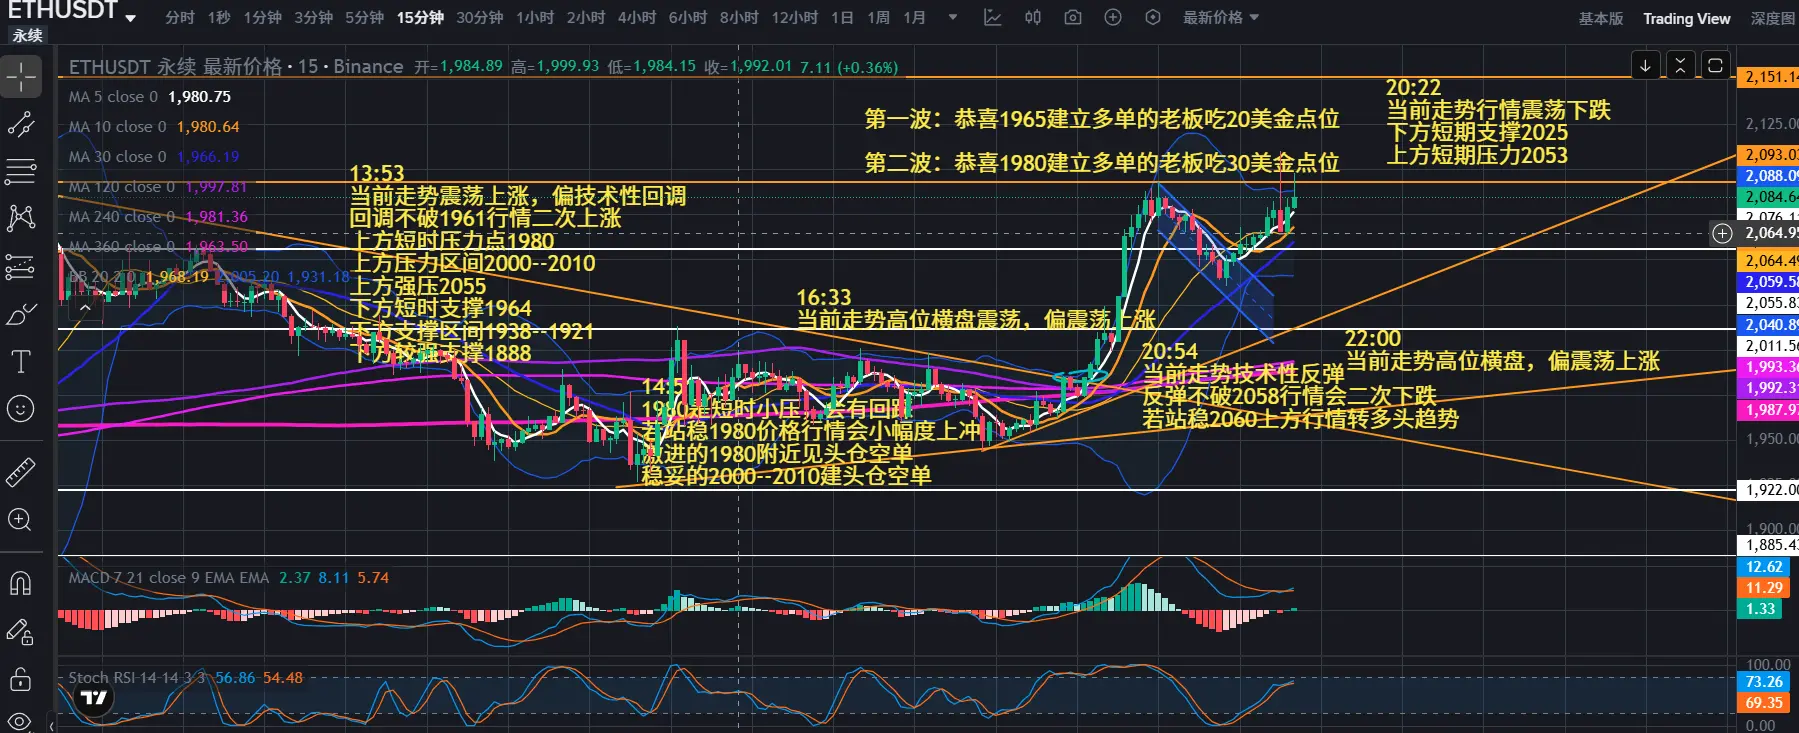
Task: Select the text annotation tool
Action: pos(21,361)
